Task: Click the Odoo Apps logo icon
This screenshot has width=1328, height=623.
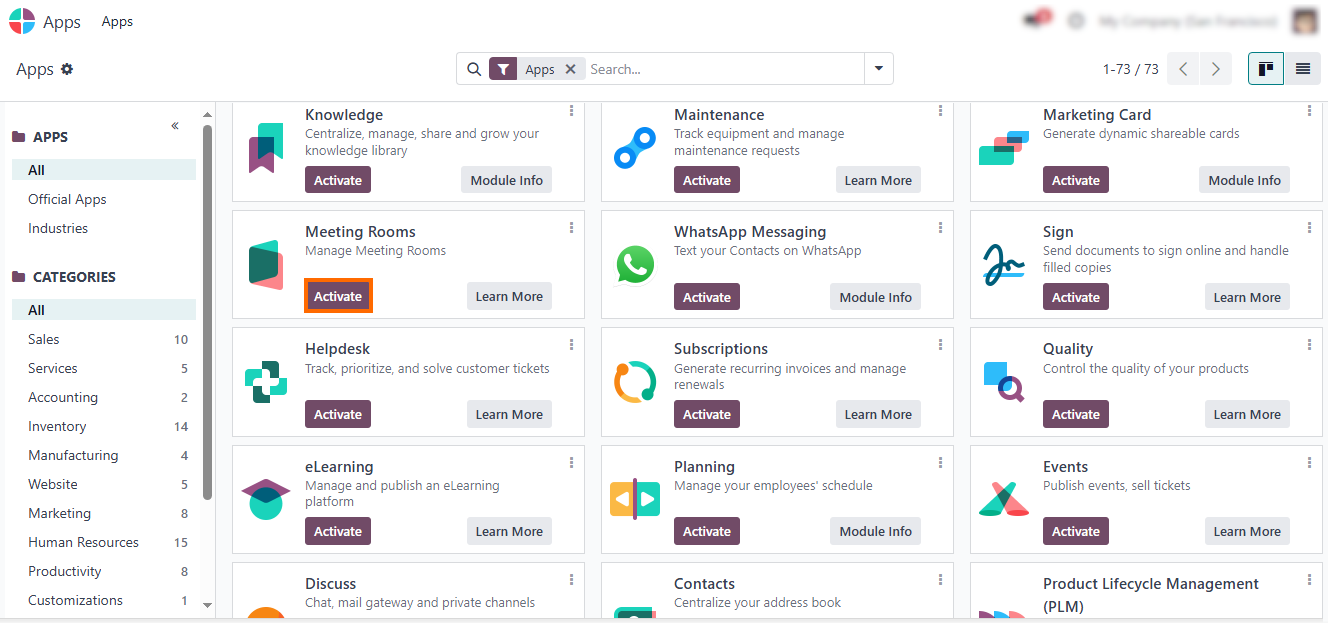Action: point(22,21)
